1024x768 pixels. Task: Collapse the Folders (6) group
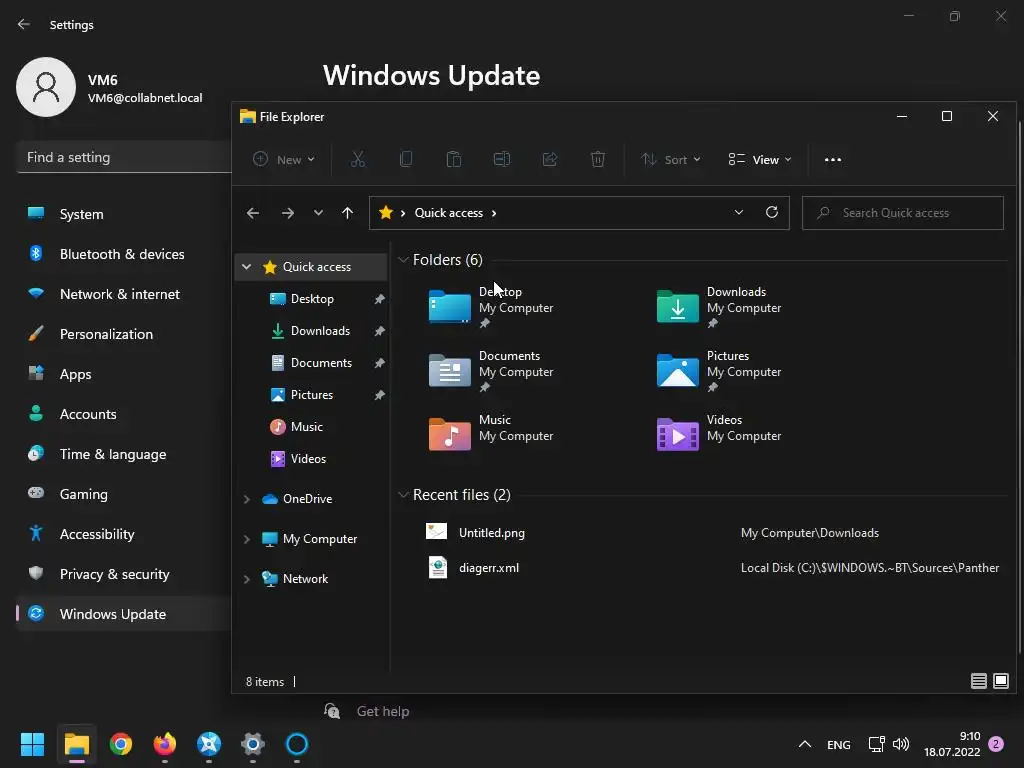[403, 260]
